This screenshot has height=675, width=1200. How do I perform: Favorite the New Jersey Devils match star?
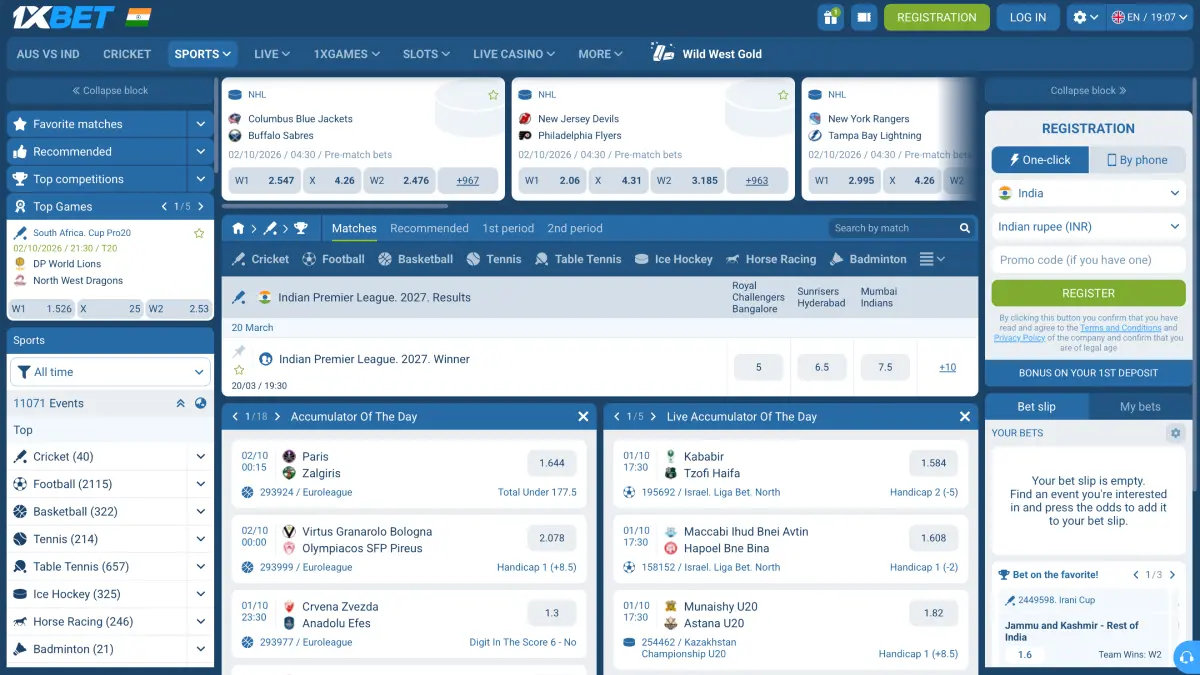click(783, 95)
